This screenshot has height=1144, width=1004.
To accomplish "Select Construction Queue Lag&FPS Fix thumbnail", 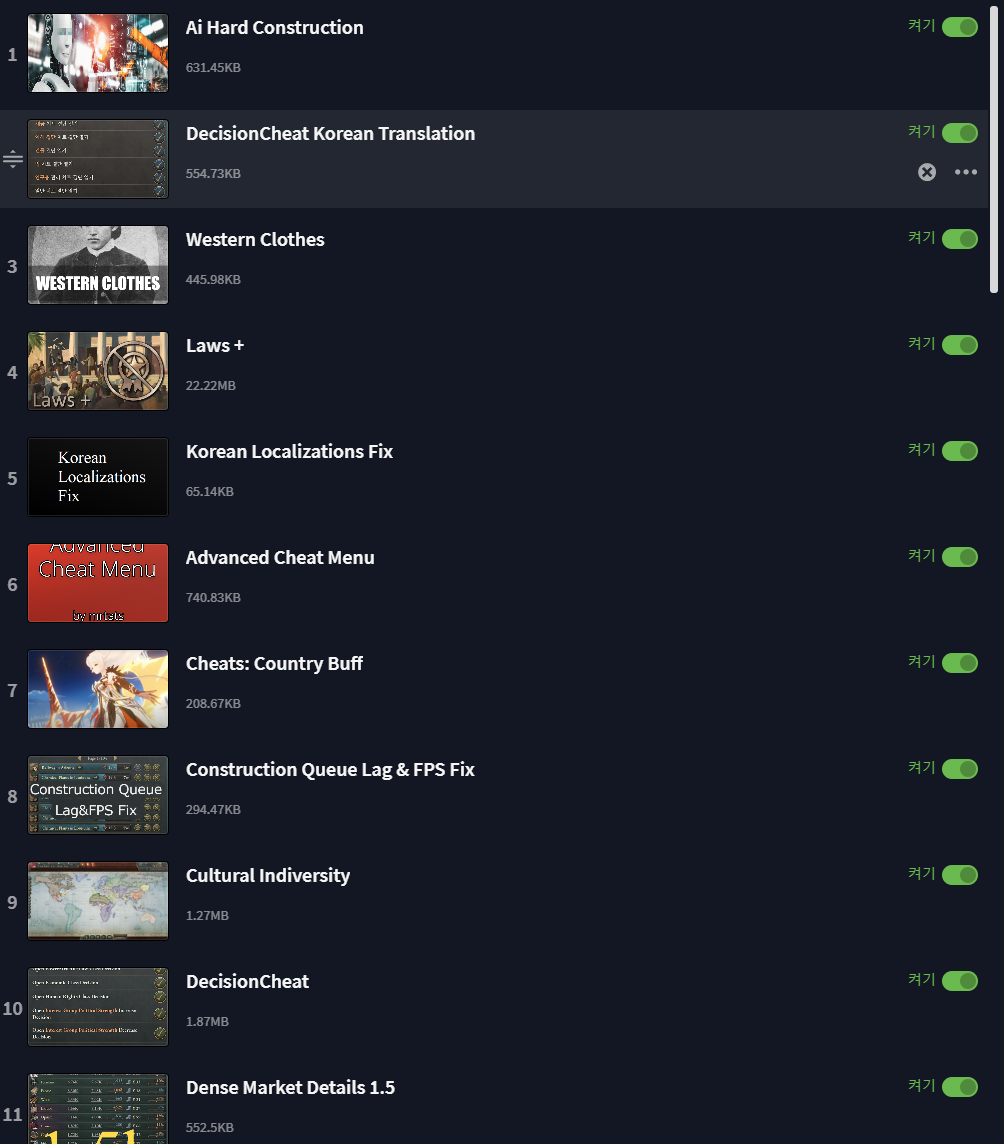I will (x=98, y=795).
